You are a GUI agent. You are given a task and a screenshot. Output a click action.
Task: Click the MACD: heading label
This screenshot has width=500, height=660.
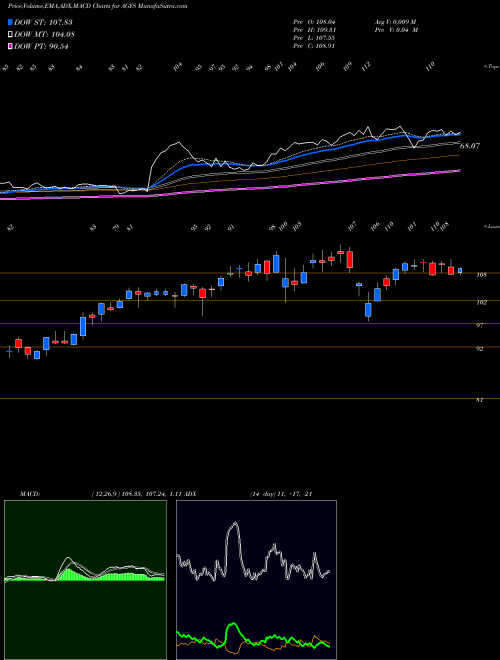point(30,494)
